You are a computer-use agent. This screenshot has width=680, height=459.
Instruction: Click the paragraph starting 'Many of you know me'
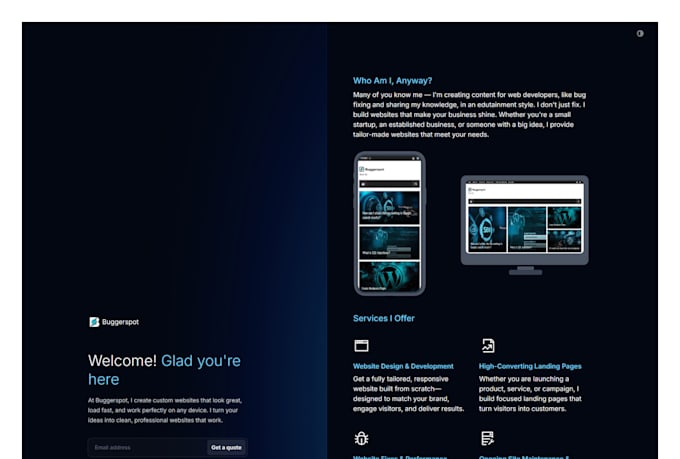click(x=469, y=115)
